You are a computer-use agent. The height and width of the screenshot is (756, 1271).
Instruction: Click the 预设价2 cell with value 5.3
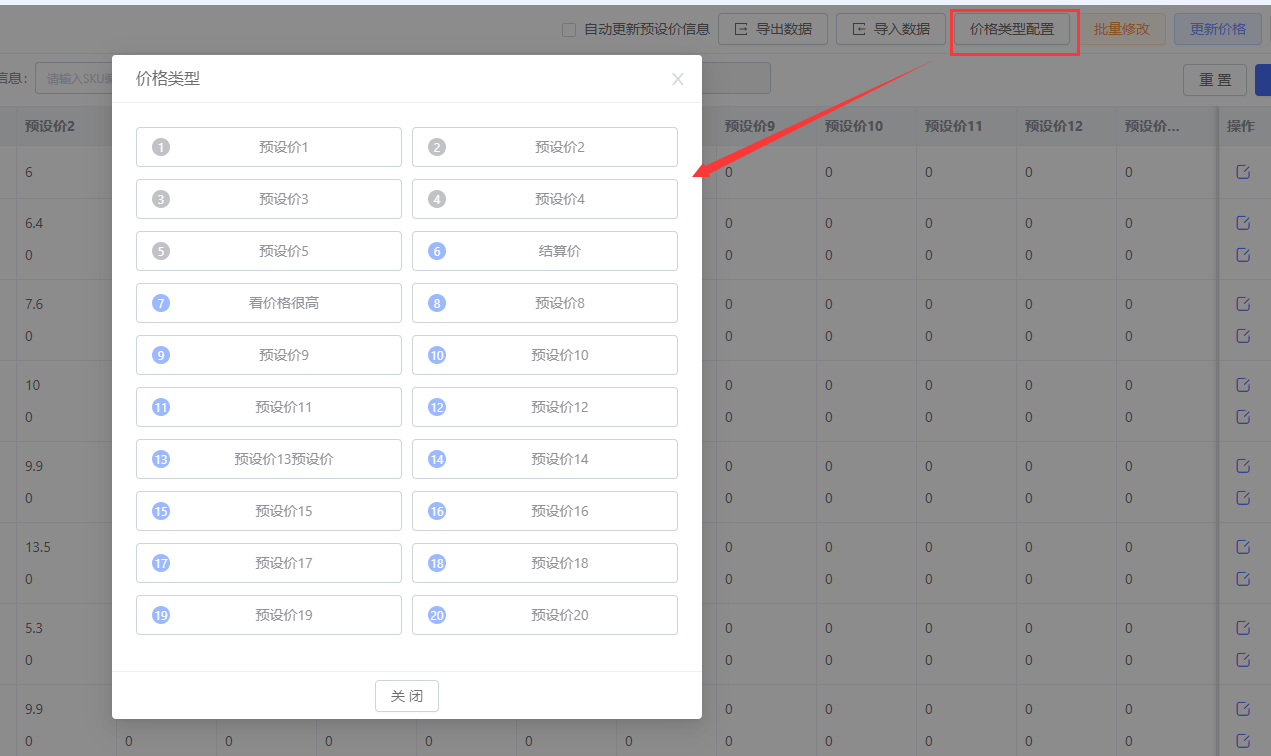point(34,628)
